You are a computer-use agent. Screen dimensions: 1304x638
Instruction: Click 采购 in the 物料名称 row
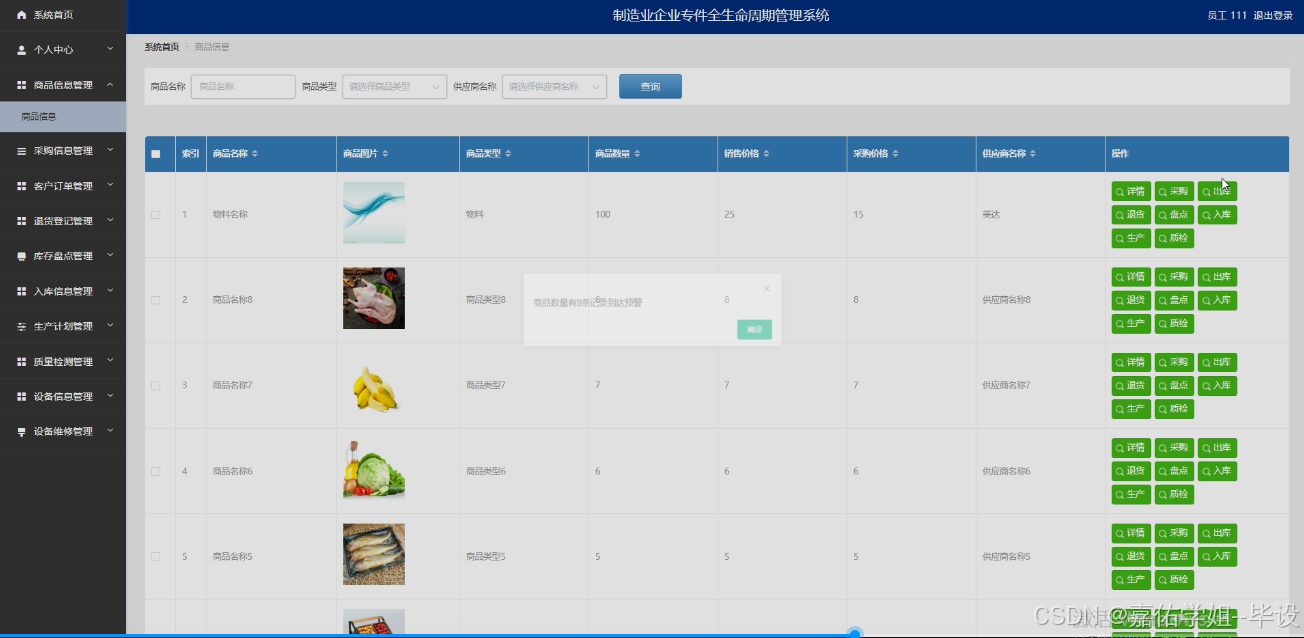1174,191
